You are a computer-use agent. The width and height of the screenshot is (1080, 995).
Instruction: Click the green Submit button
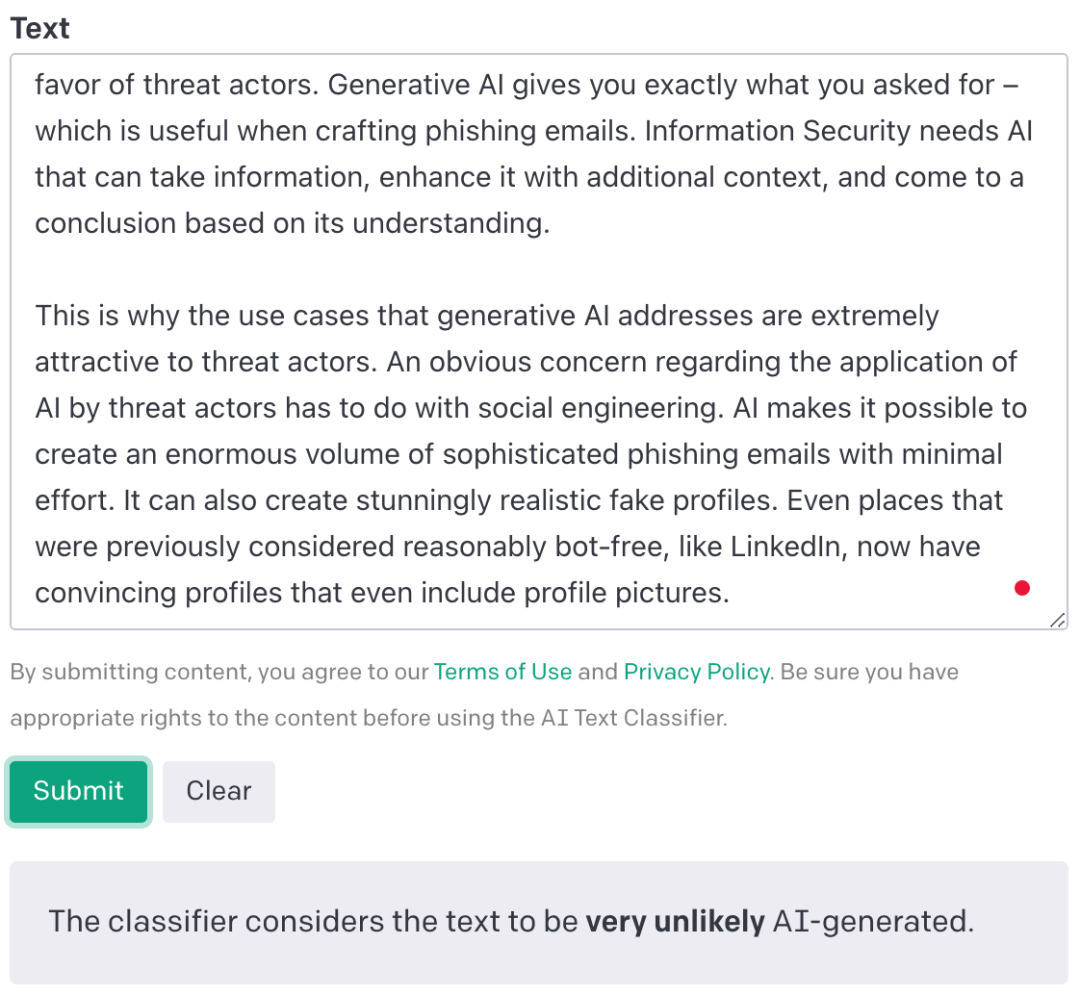pos(78,791)
